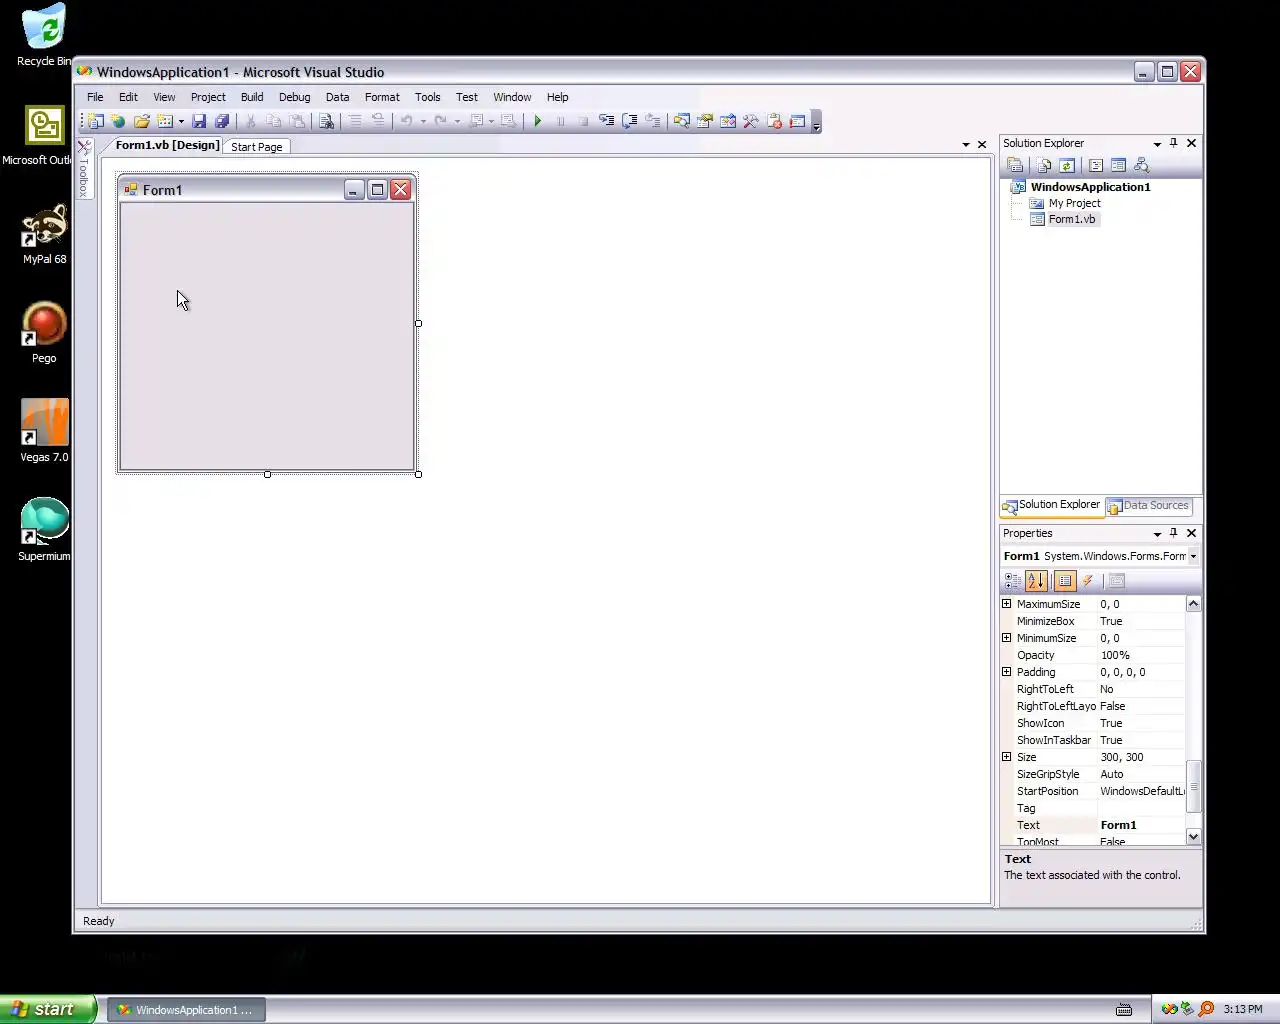Open the Properties Window toolbar icon
Image resolution: width=1280 pixels, height=1024 pixels.
tap(705, 121)
